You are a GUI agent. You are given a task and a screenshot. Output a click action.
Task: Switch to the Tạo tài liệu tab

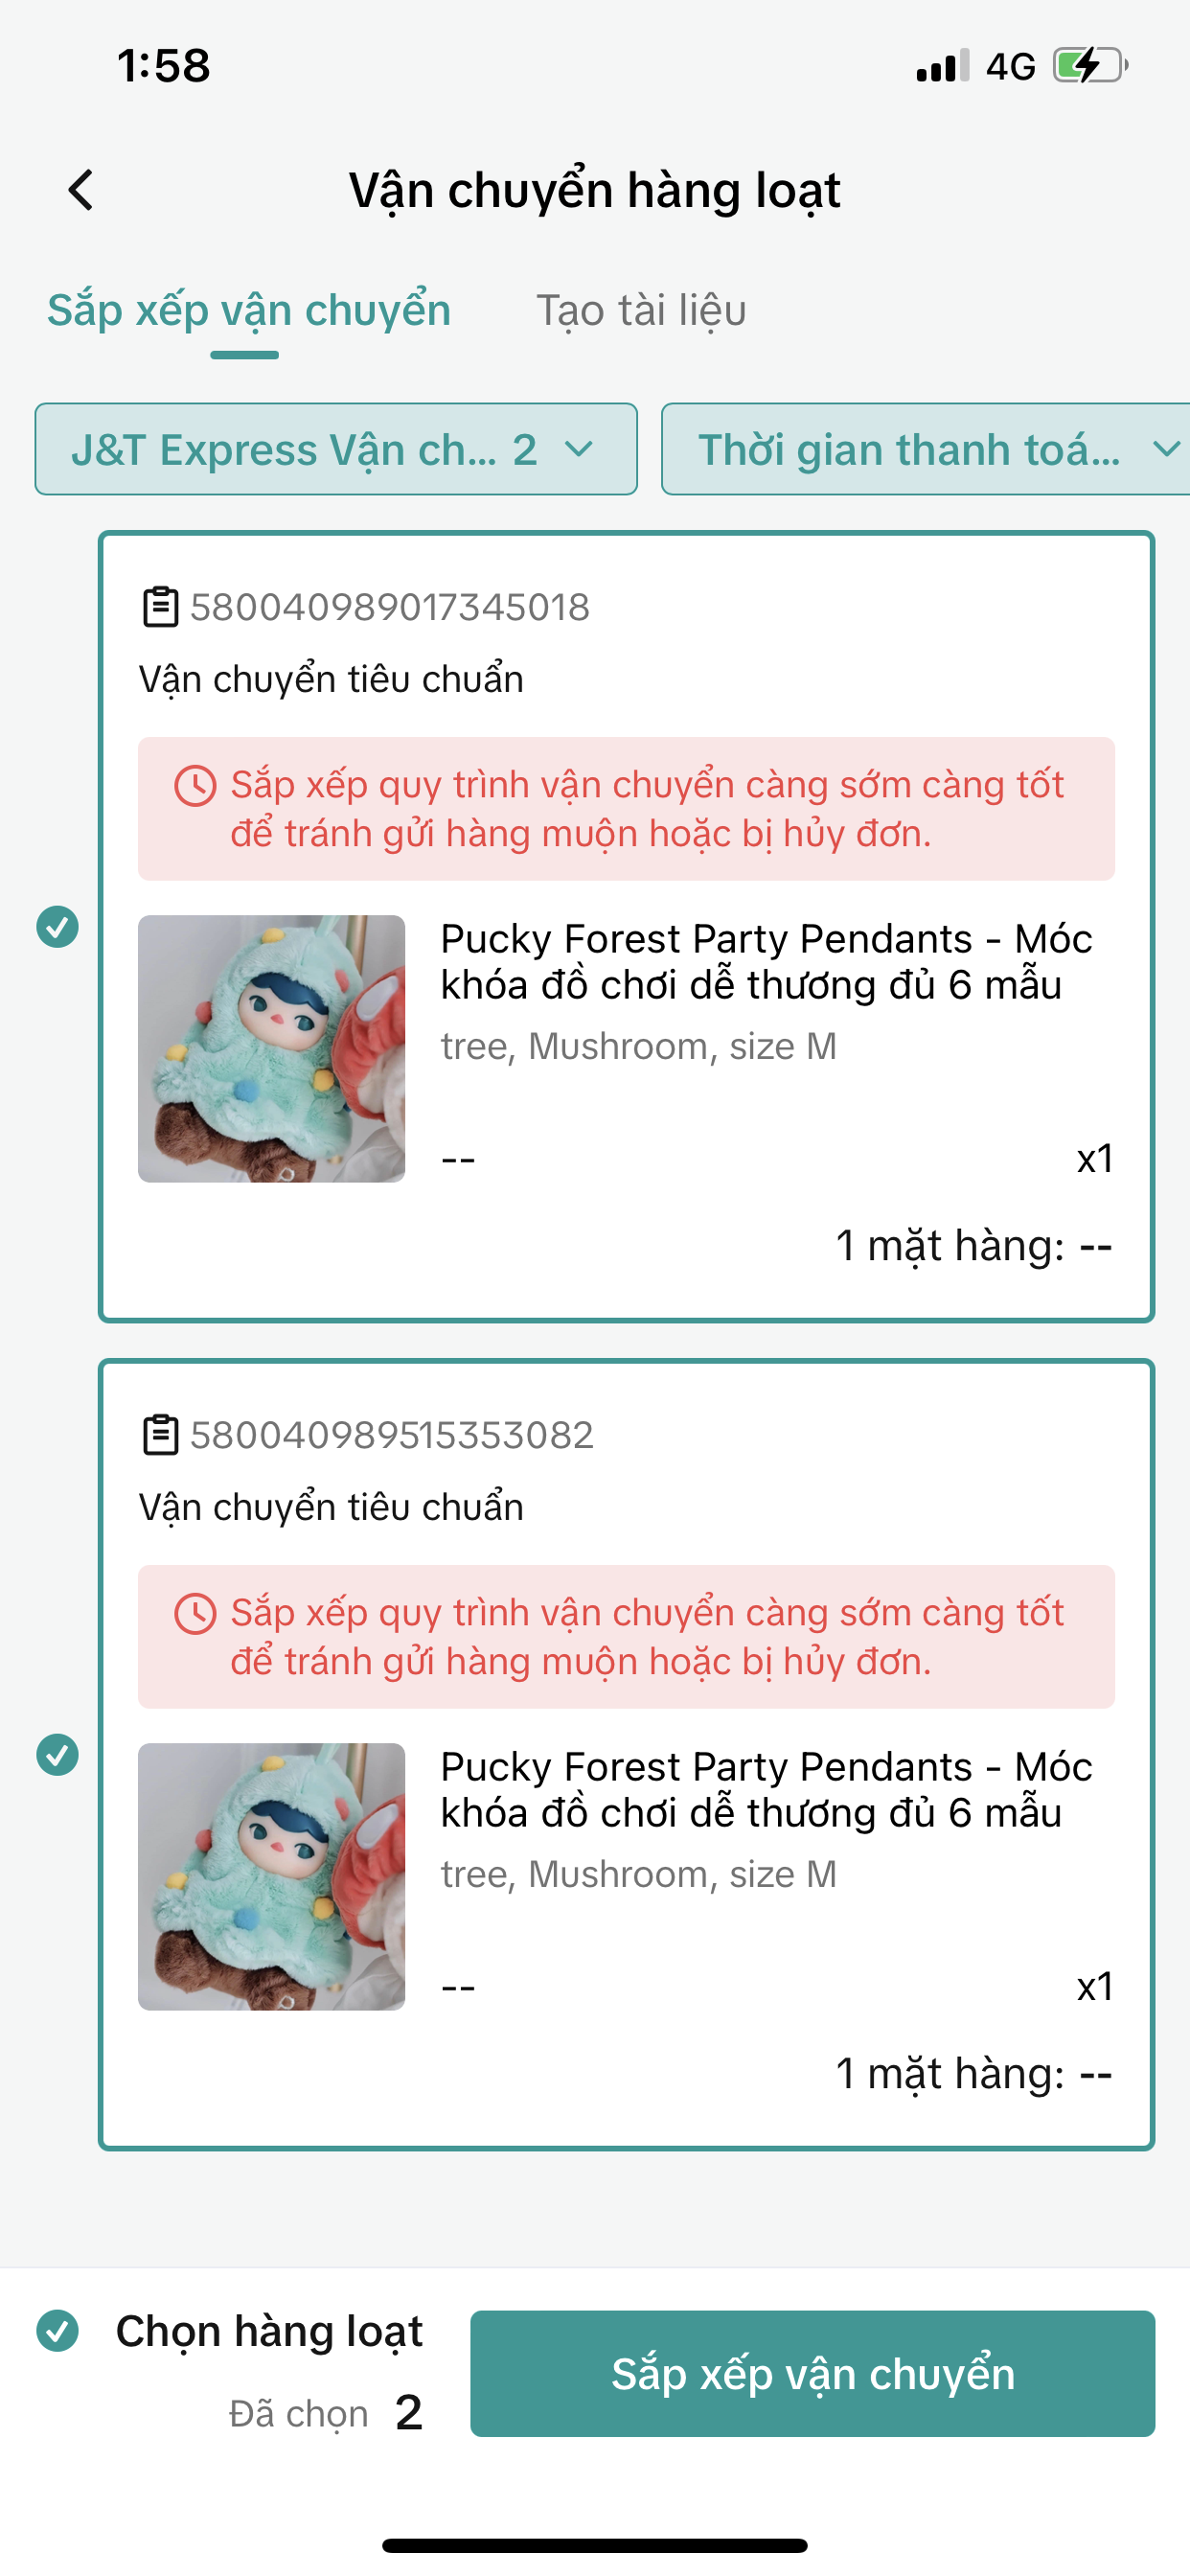pyautogui.click(x=641, y=310)
